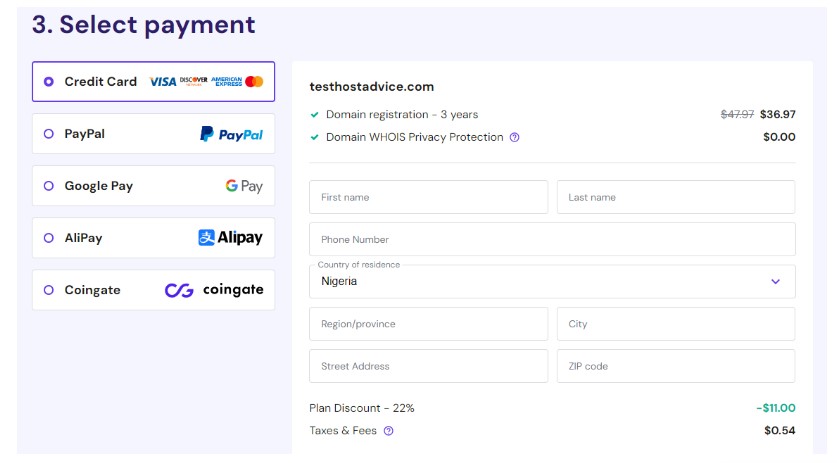This screenshot has width=837, height=463.
Task: Focus the Street Address field
Action: [x=429, y=366]
